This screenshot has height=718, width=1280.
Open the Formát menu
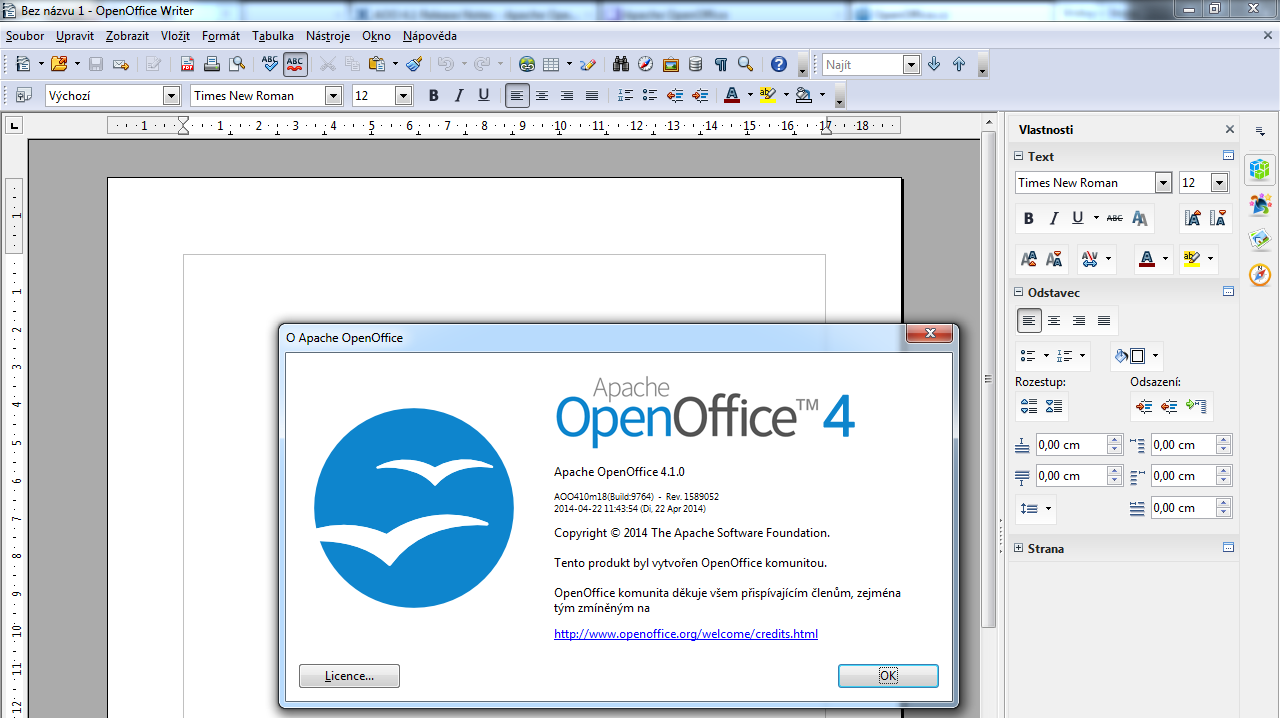[x=221, y=36]
